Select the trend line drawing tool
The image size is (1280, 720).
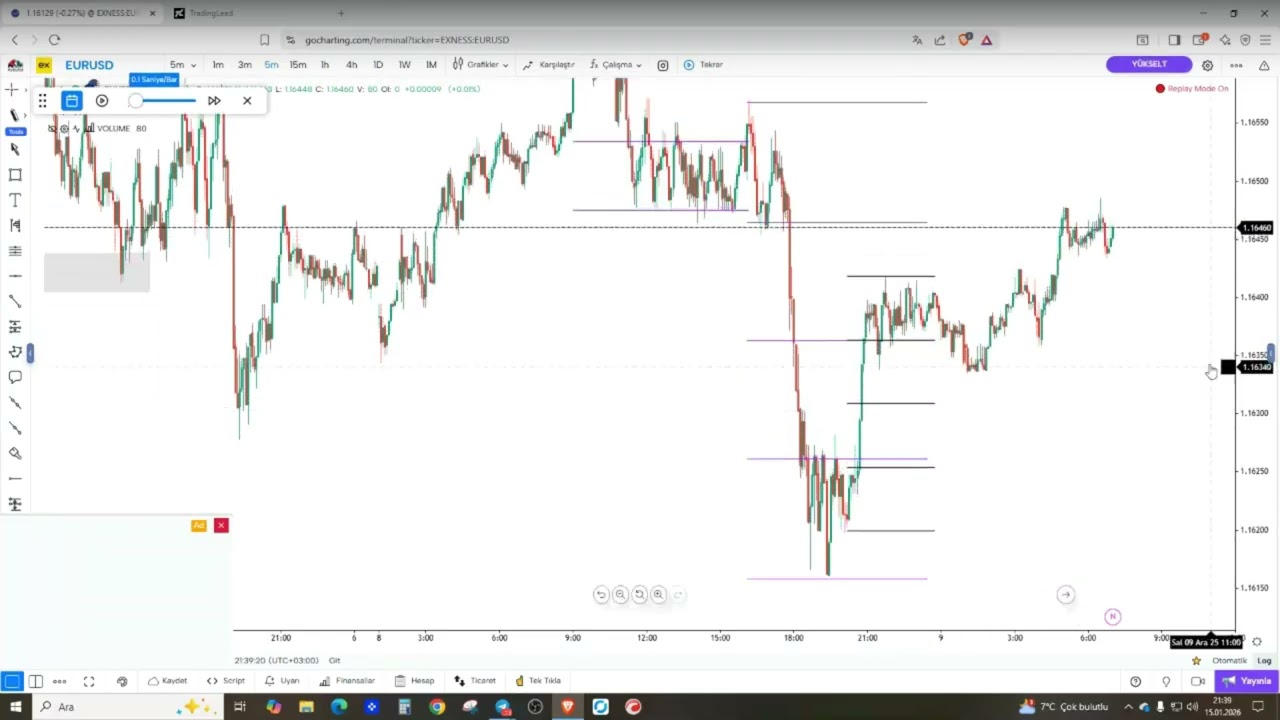pos(14,300)
